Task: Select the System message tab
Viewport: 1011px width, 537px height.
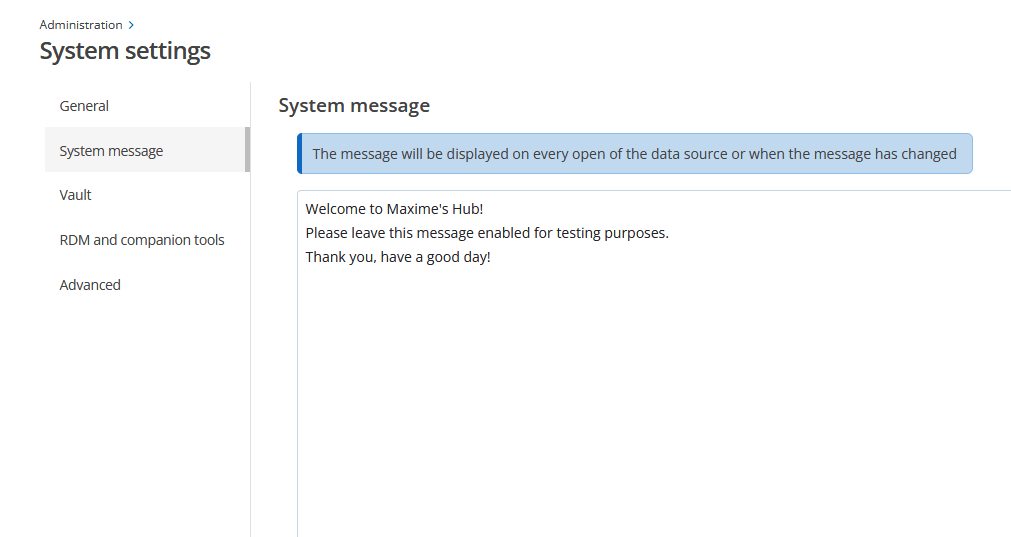Action: (x=111, y=151)
